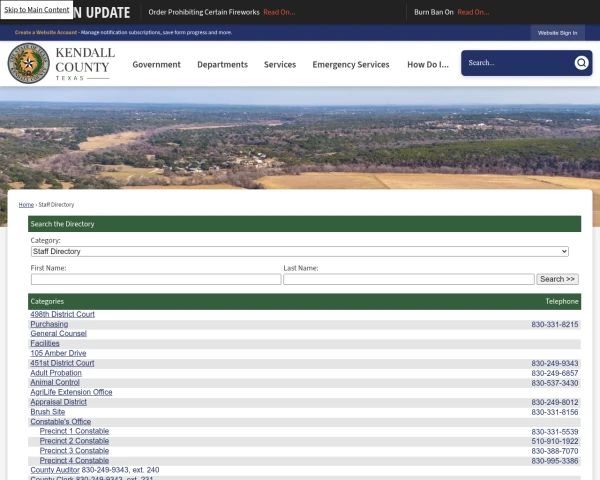Open the Category dropdown
The width and height of the screenshot is (600, 480).
click(299, 251)
